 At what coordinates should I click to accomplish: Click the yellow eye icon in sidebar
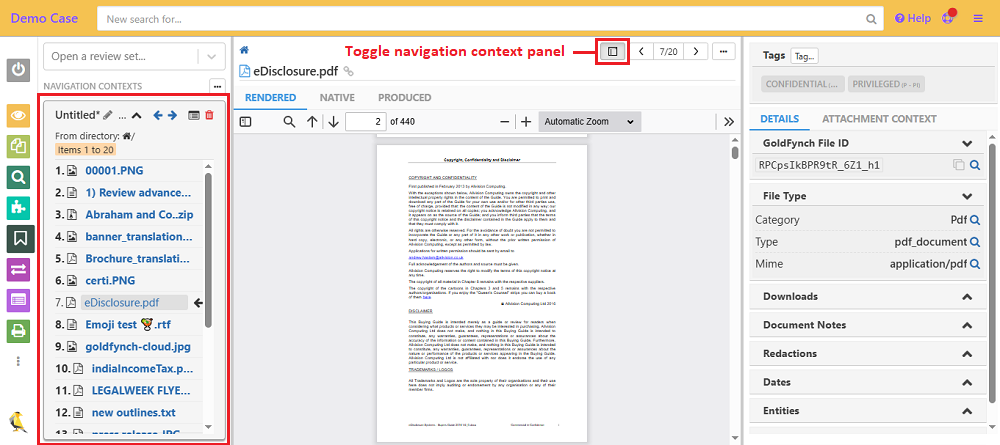18,116
